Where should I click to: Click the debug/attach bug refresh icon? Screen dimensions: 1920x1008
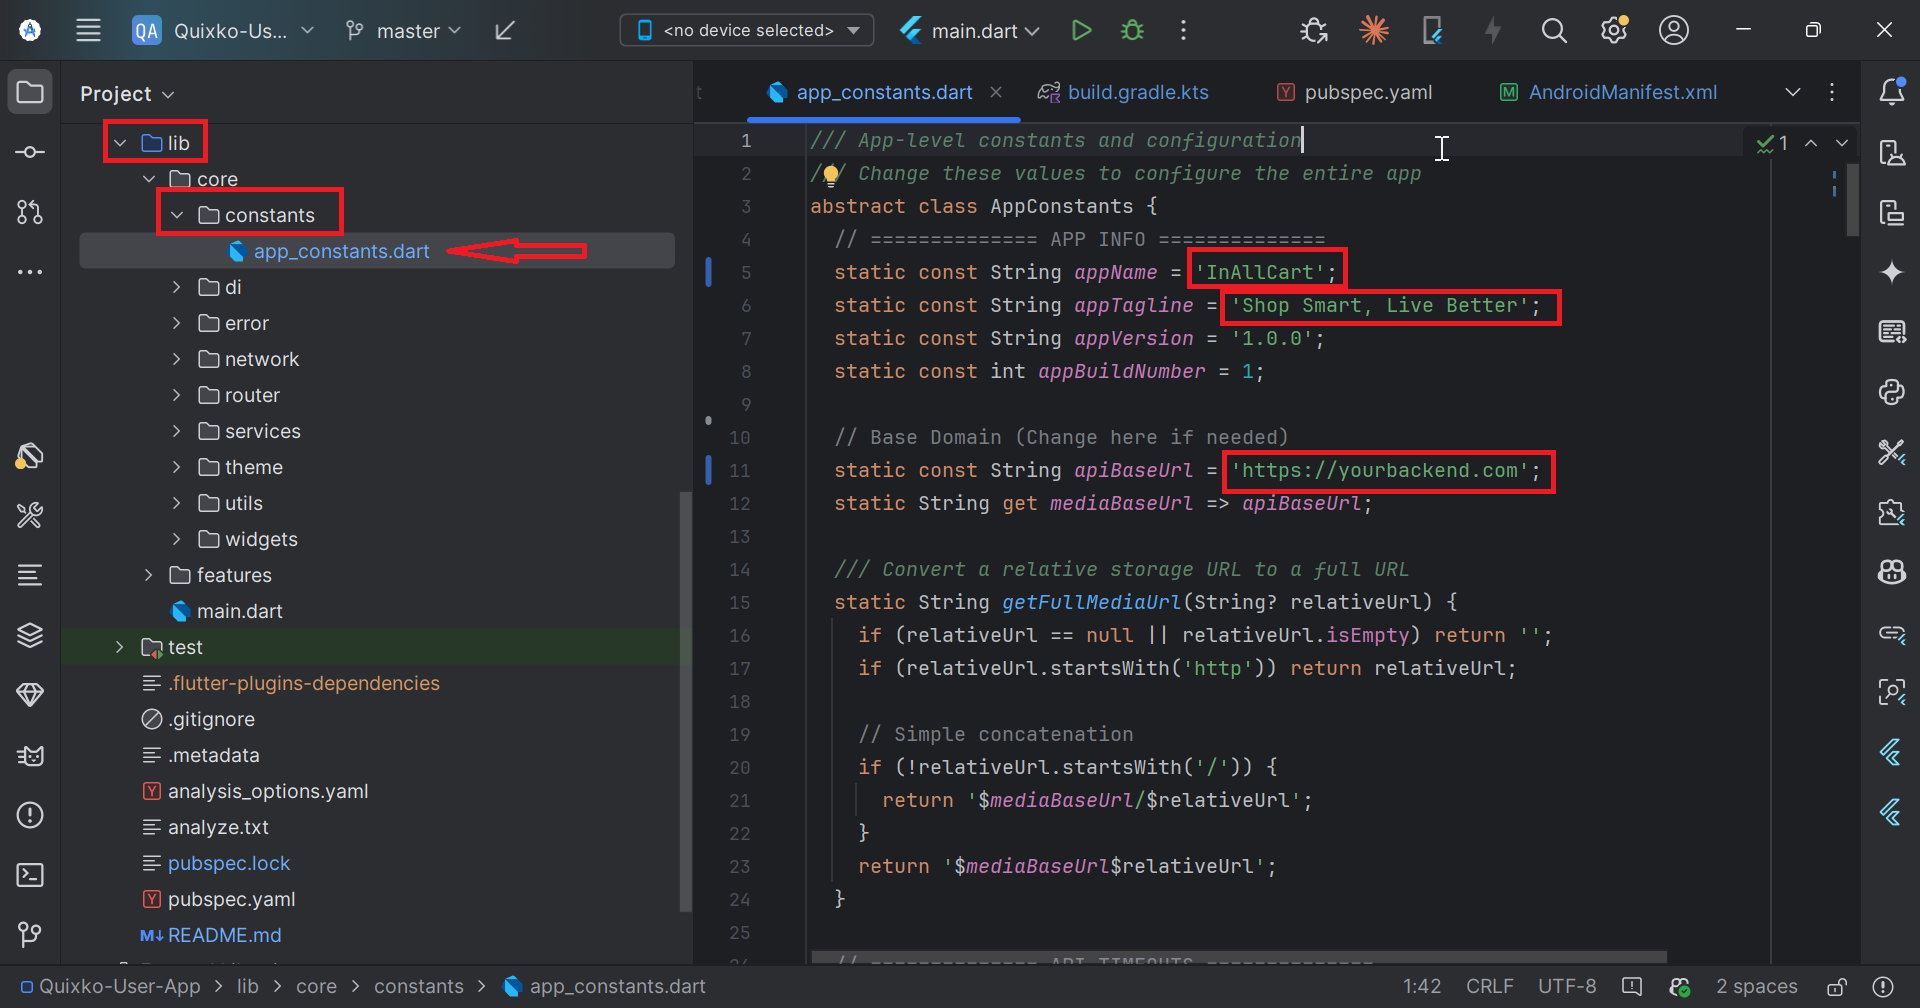(x=1314, y=30)
